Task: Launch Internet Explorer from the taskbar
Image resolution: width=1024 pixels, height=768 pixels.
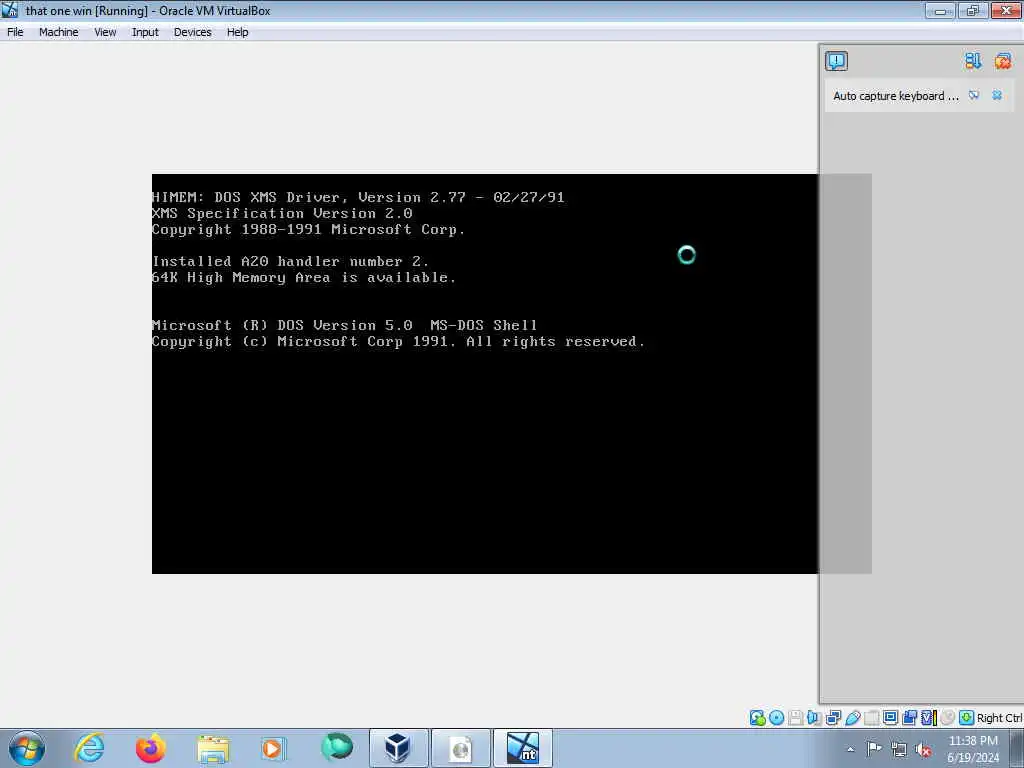Action: click(x=89, y=748)
